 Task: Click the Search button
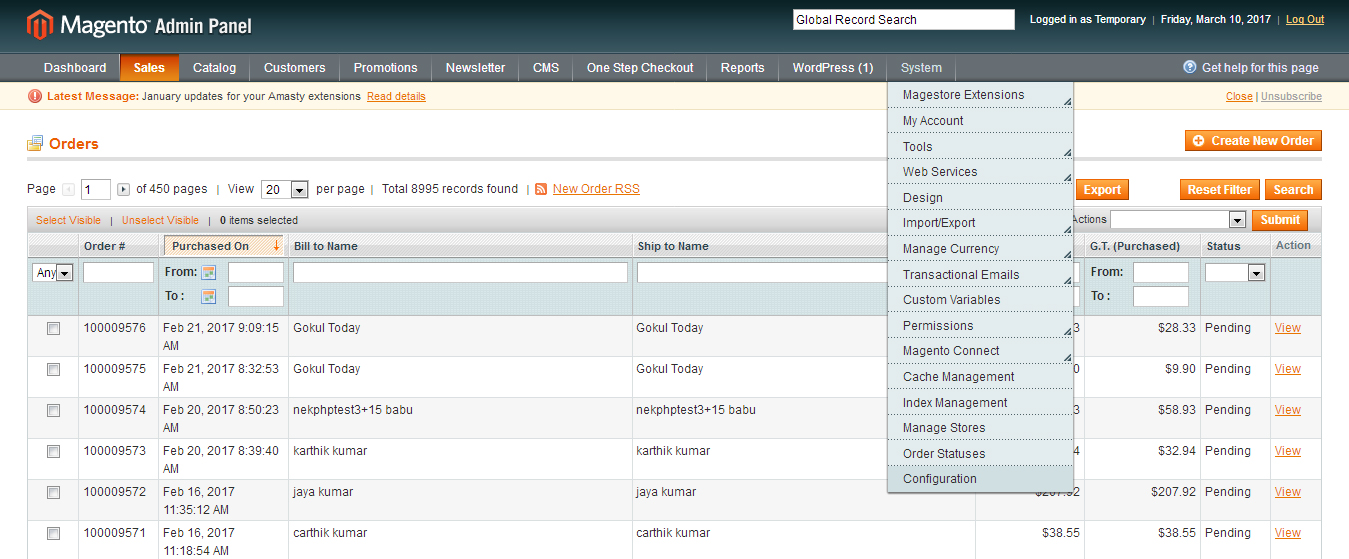1293,189
